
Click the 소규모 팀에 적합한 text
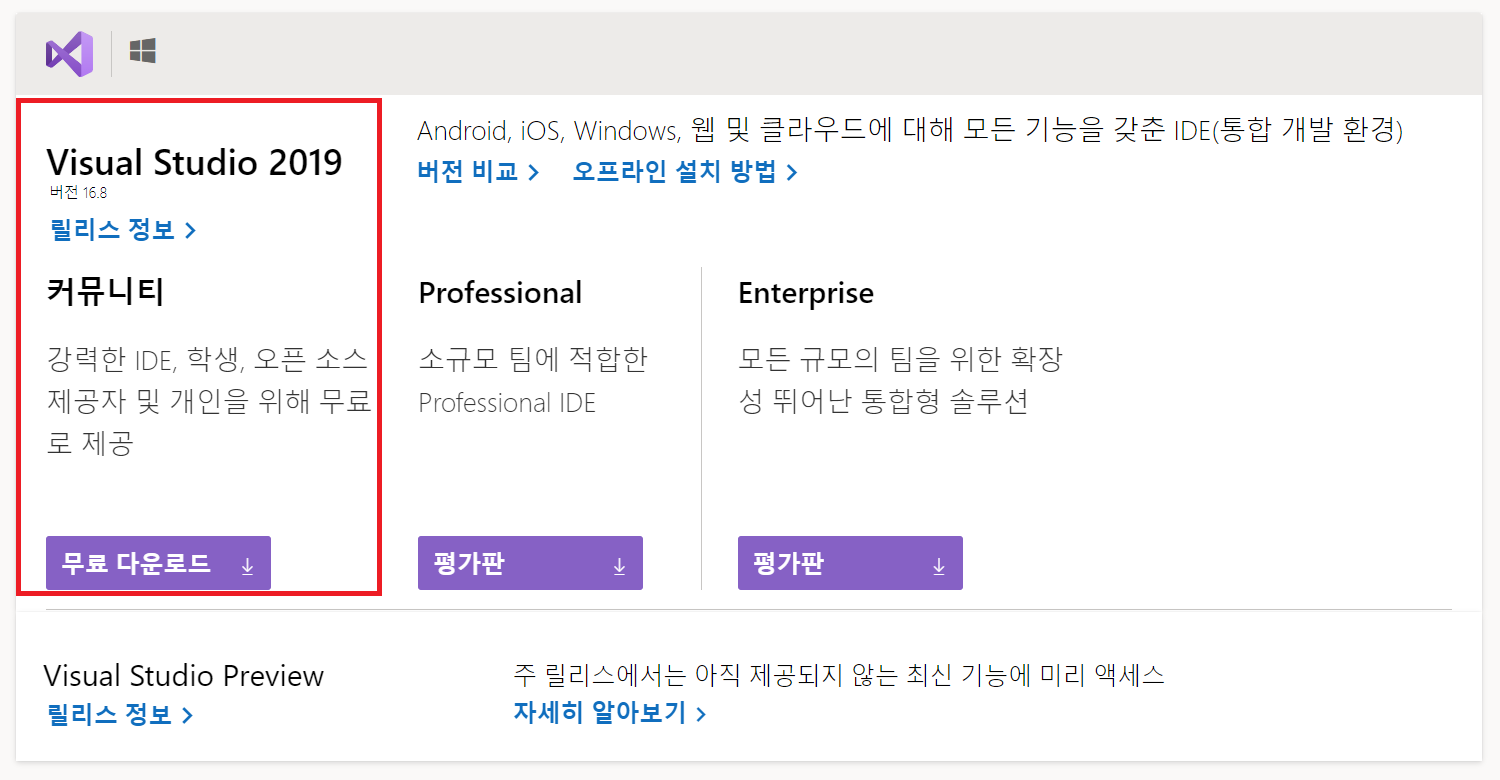click(x=533, y=359)
